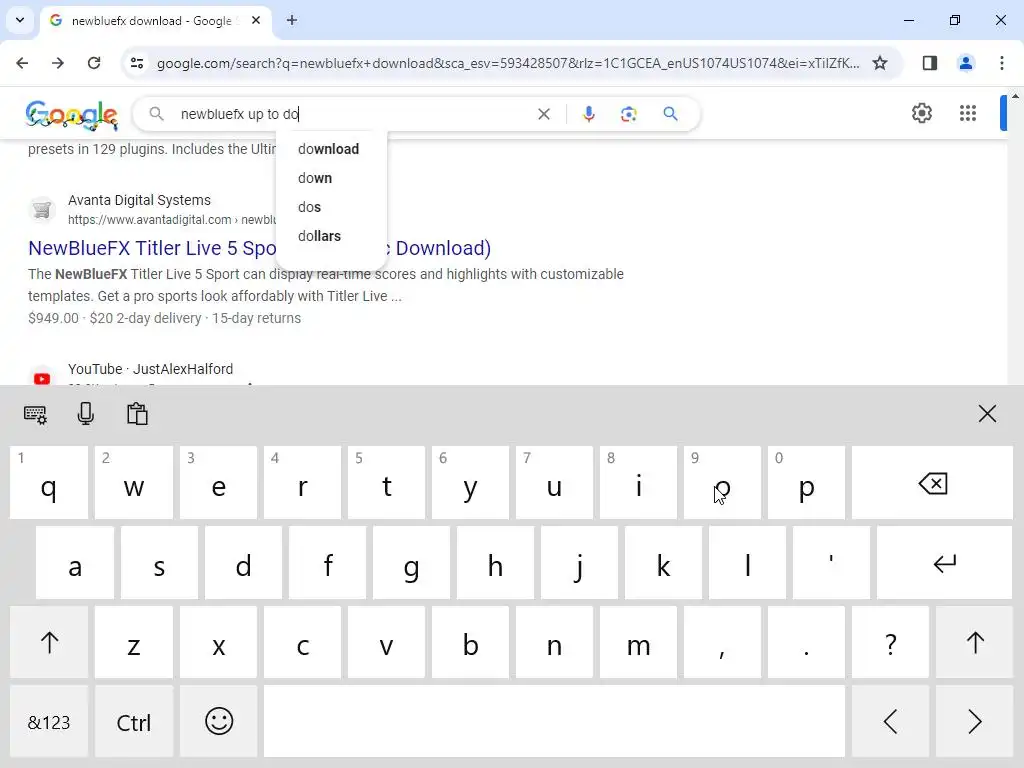Open a new browser tab

click(292, 20)
